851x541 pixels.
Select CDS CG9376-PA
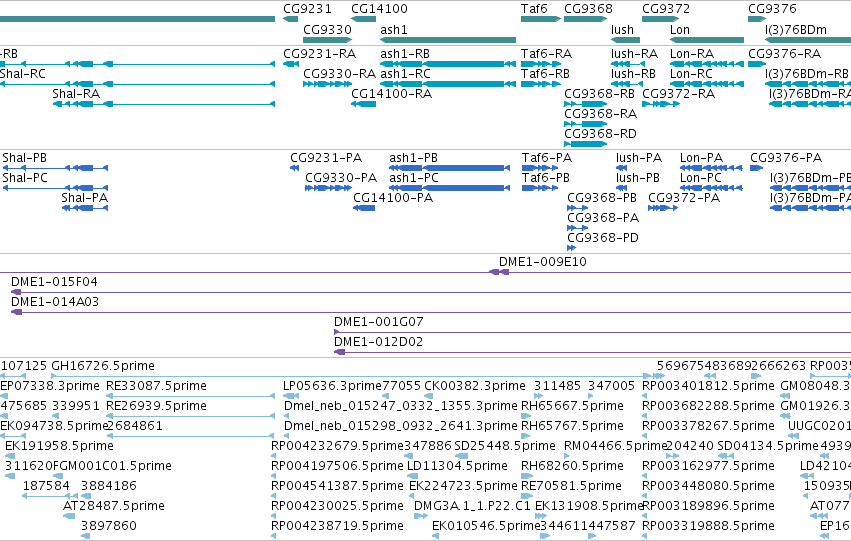click(757, 168)
